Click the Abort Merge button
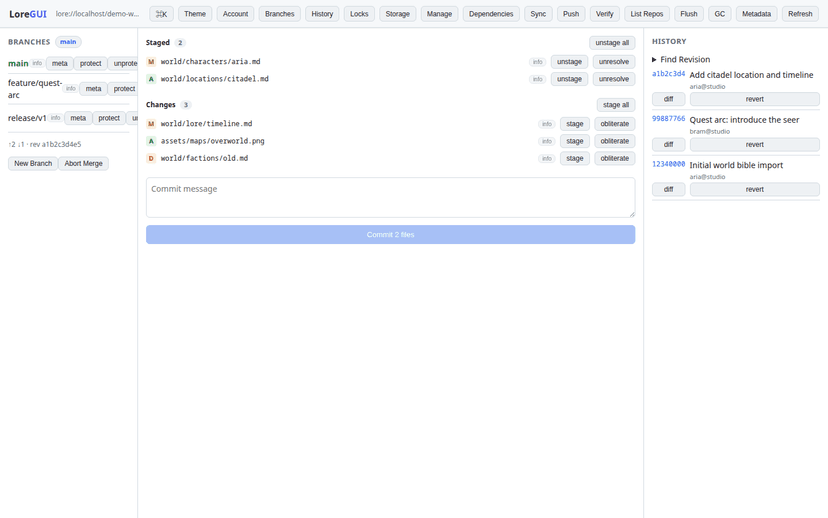This screenshot has height=518, width=828. tap(83, 164)
